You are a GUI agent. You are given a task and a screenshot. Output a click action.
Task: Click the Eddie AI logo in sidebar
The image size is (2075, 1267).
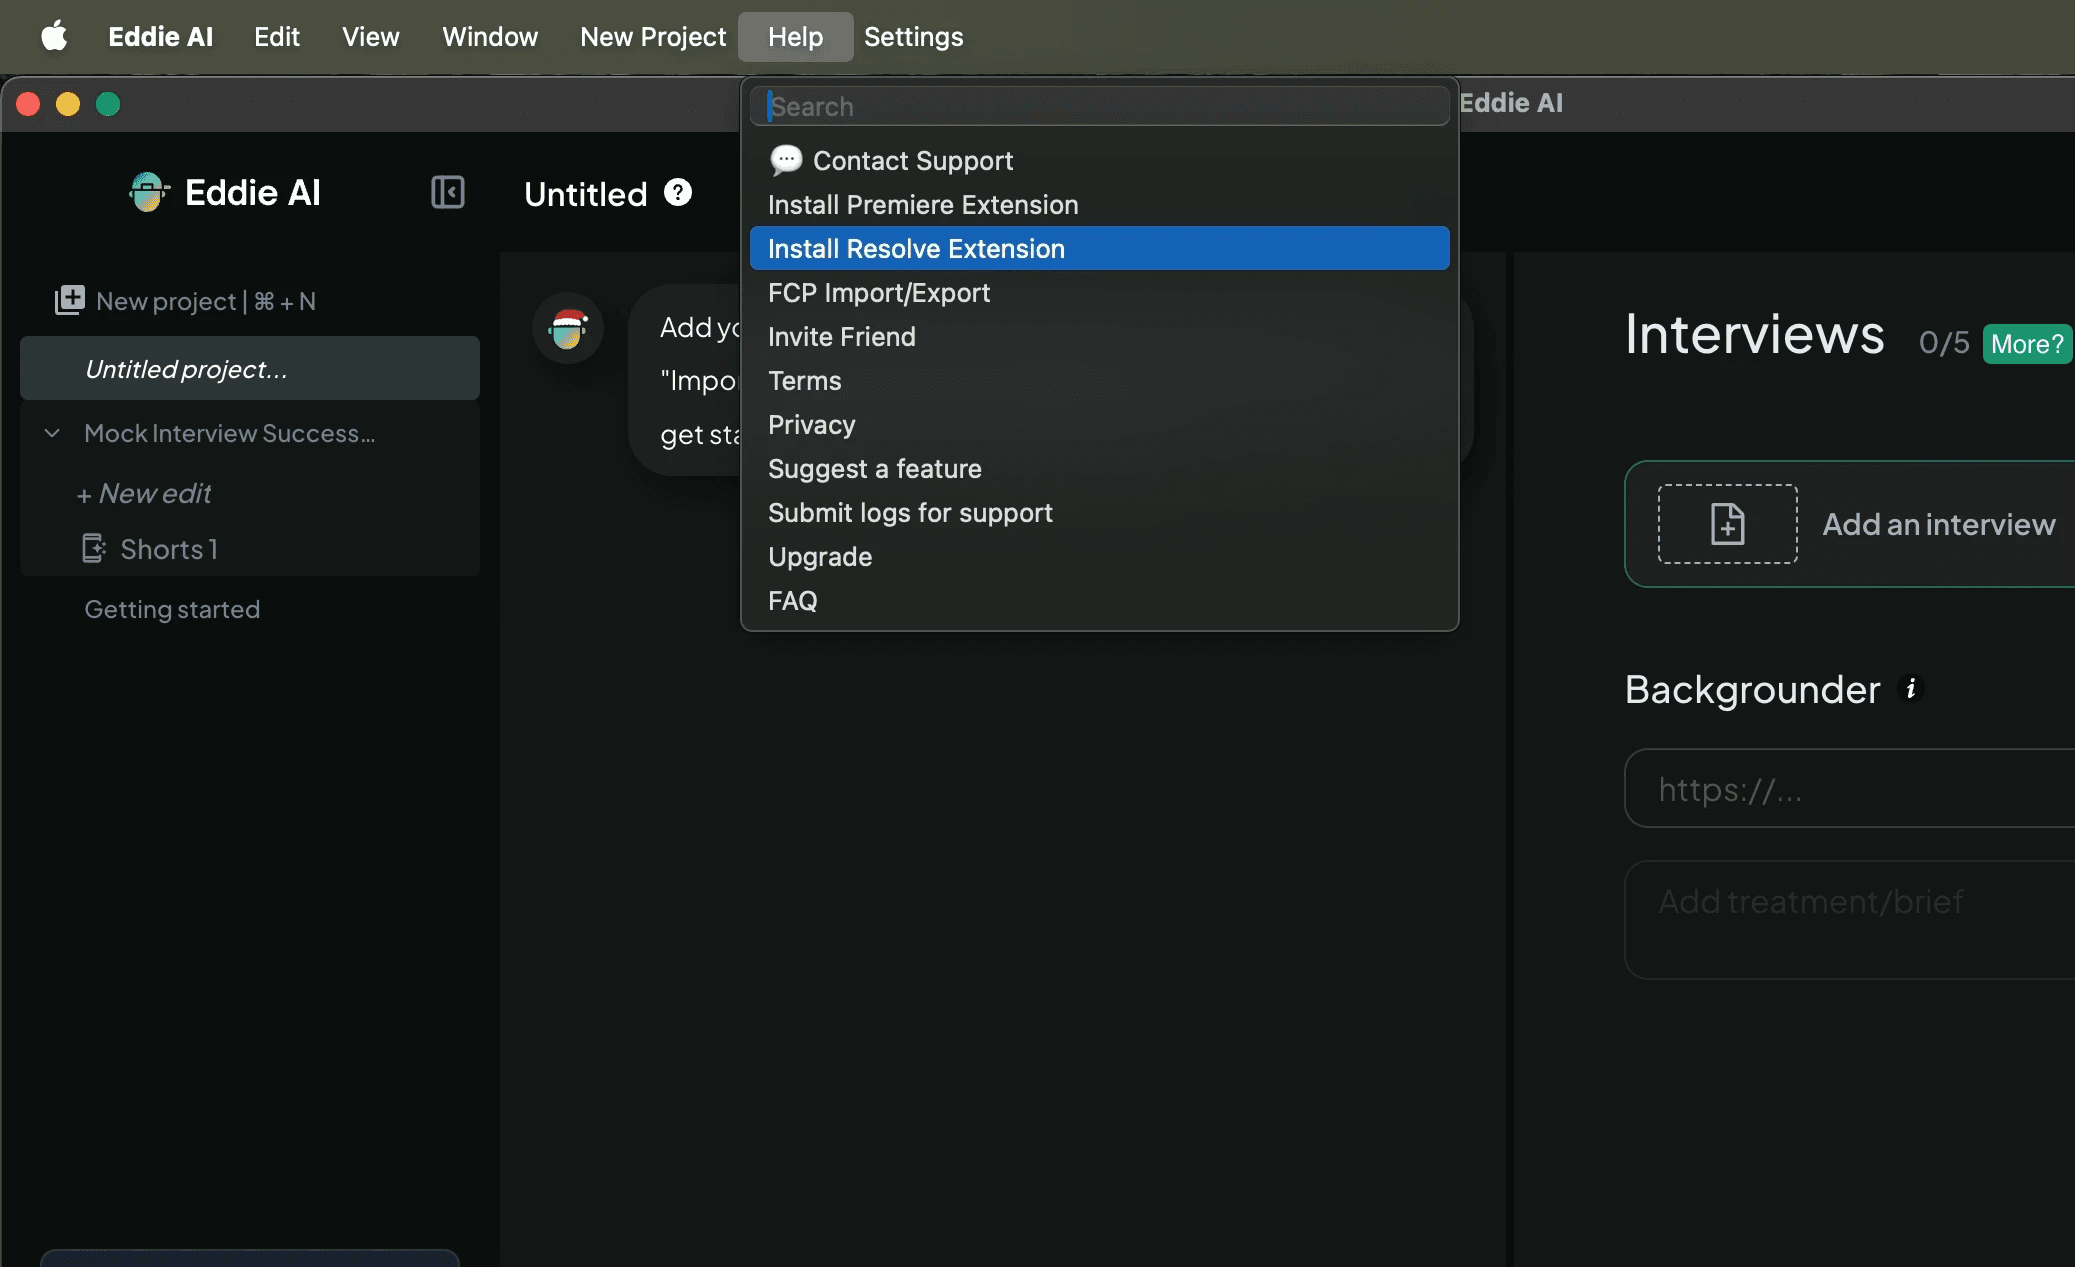coord(149,192)
